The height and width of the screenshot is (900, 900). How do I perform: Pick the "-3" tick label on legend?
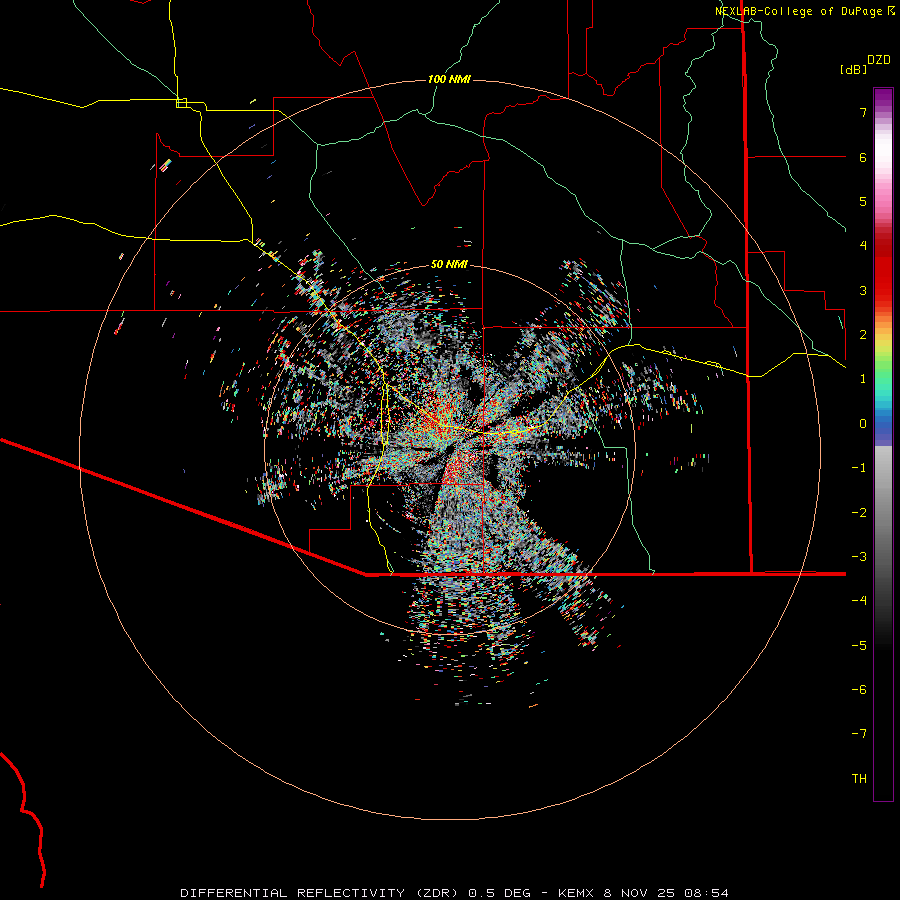[x=859, y=557]
